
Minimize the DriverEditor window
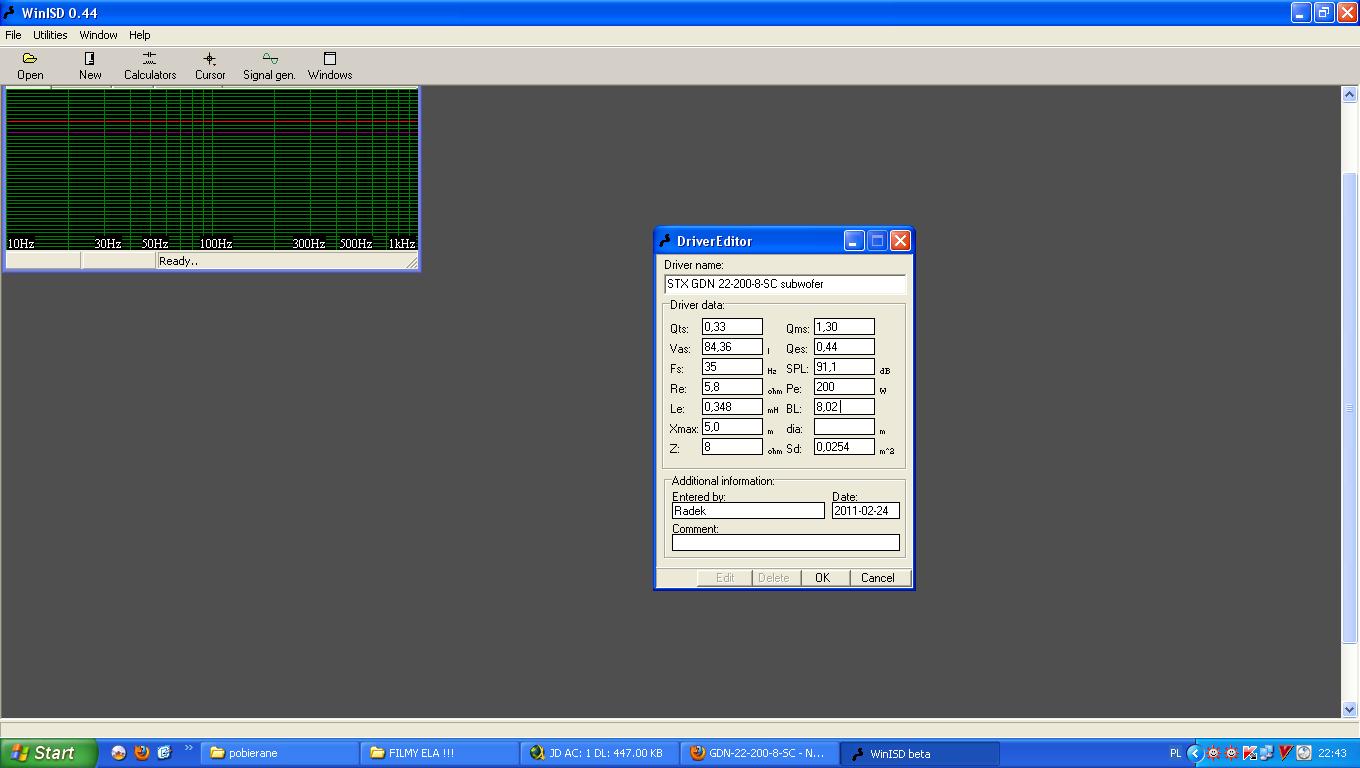pos(854,241)
